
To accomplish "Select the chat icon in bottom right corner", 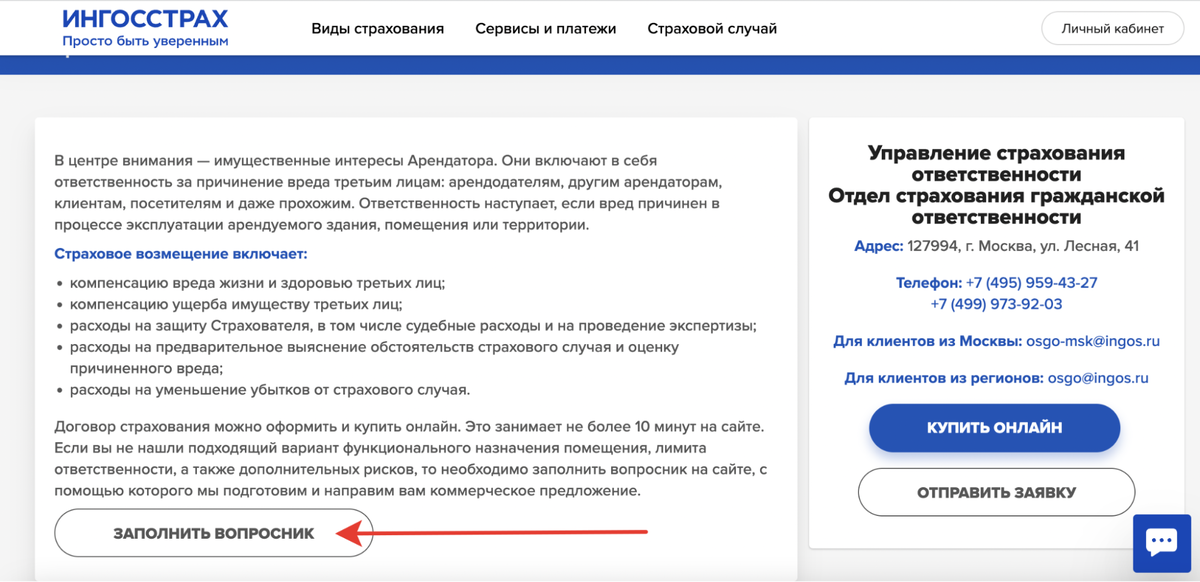I will [x=1161, y=541].
